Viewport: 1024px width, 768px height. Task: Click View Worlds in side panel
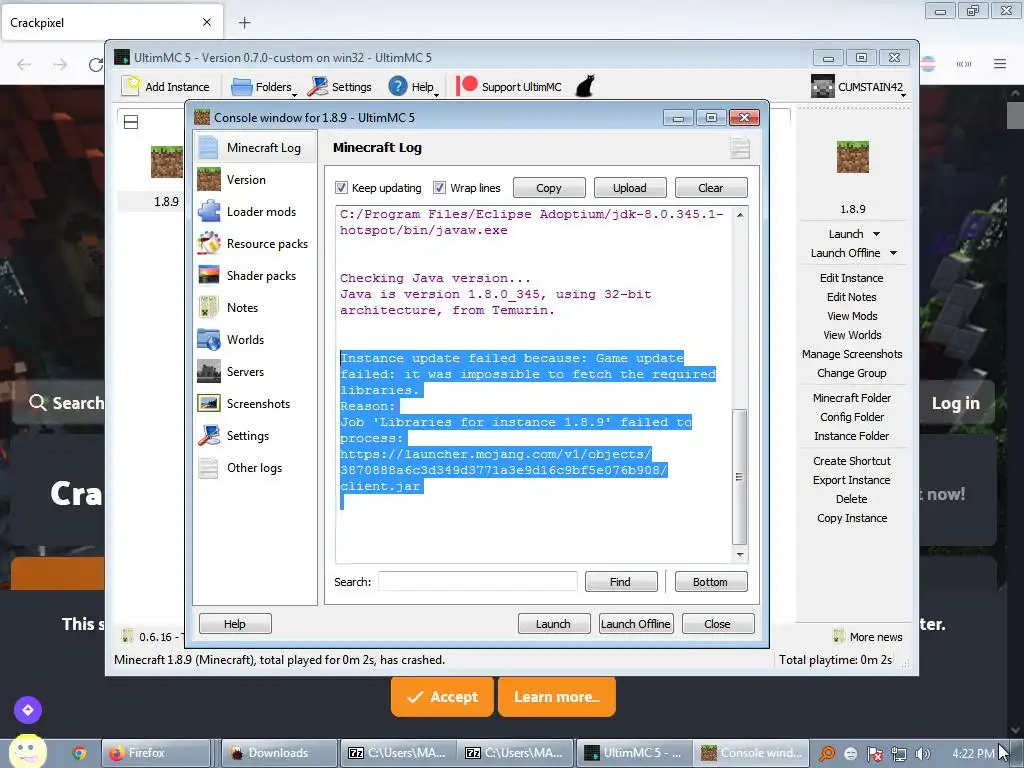pyautogui.click(x=852, y=334)
